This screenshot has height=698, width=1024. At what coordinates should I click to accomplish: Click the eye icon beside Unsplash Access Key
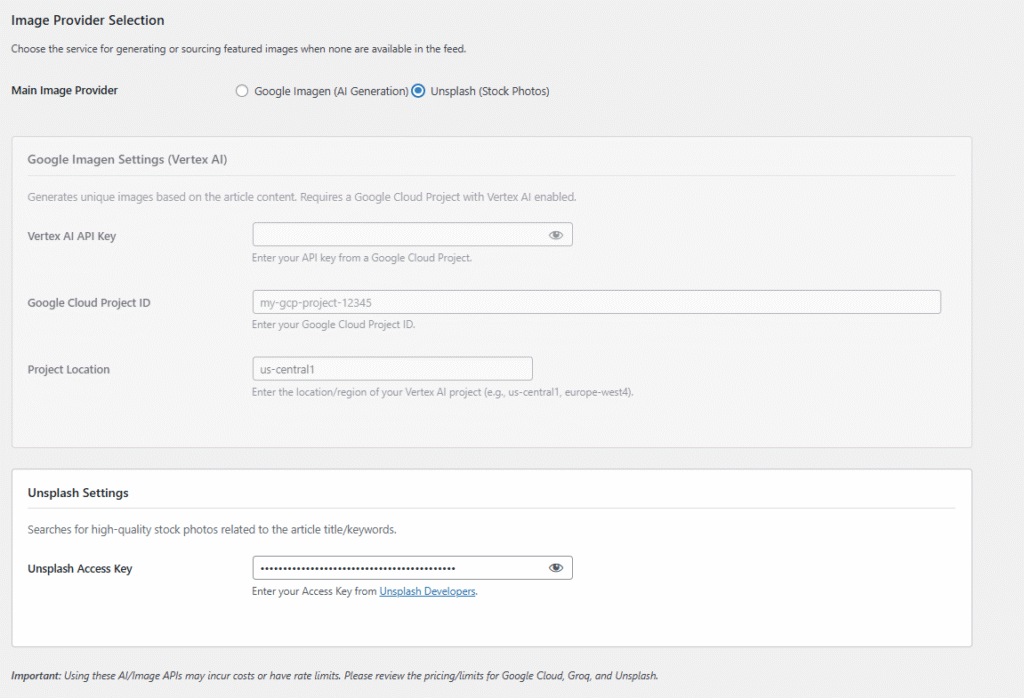(x=556, y=567)
